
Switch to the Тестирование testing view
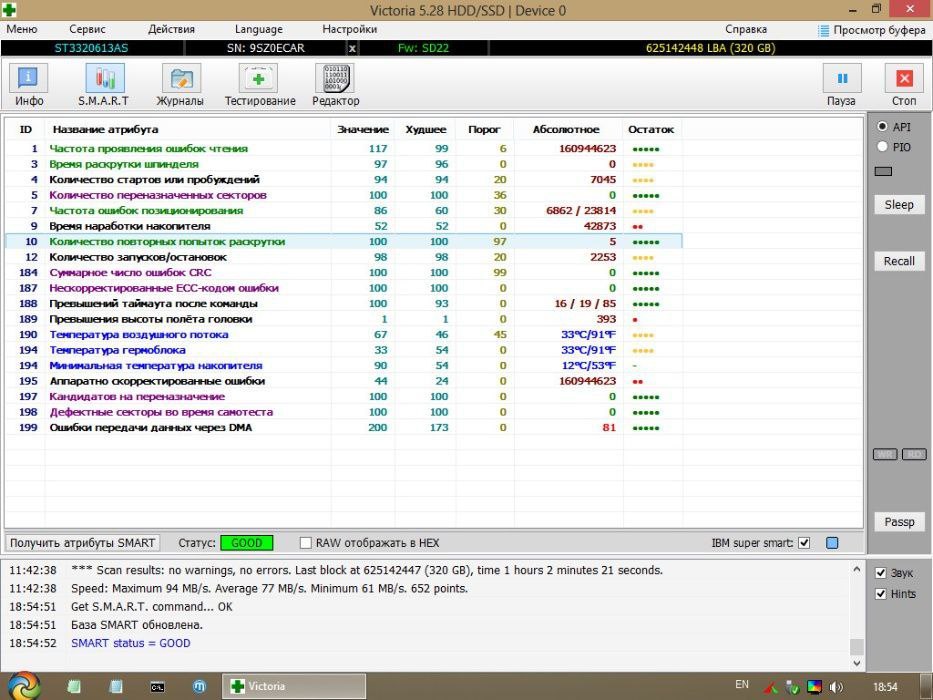pyautogui.click(x=259, y=86)
